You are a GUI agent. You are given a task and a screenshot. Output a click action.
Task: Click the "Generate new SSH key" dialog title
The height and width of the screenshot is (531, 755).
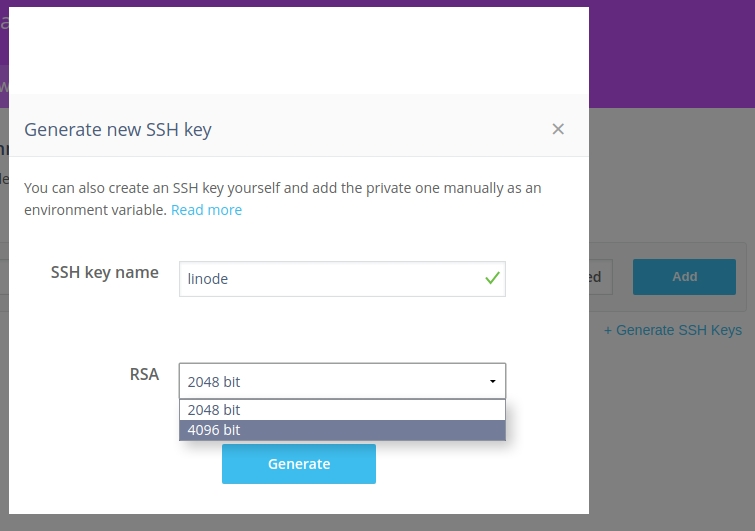pos(118,129)
